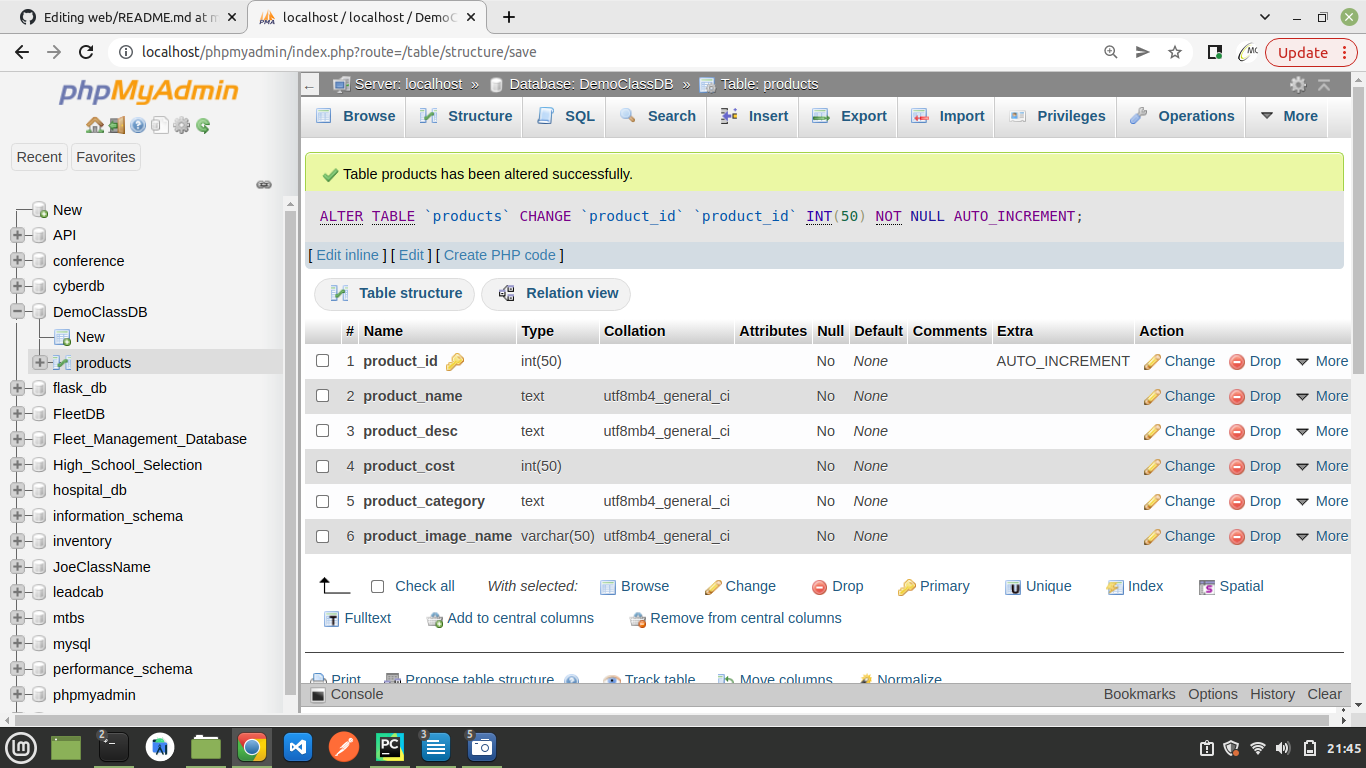Image resolution: width=1366 pixels, height=768 pixels.
Task: Click Primary in With selected actions
Action: click(x=933, y=587)
